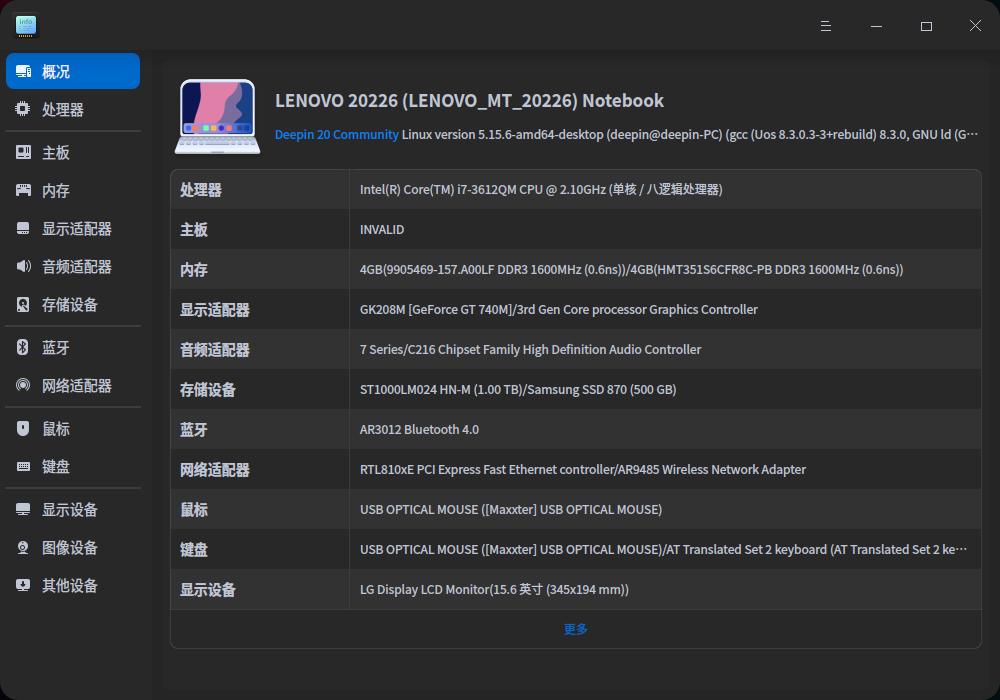
Task: Click the 更多 (More) link
Action: click(x=574, y=629)
